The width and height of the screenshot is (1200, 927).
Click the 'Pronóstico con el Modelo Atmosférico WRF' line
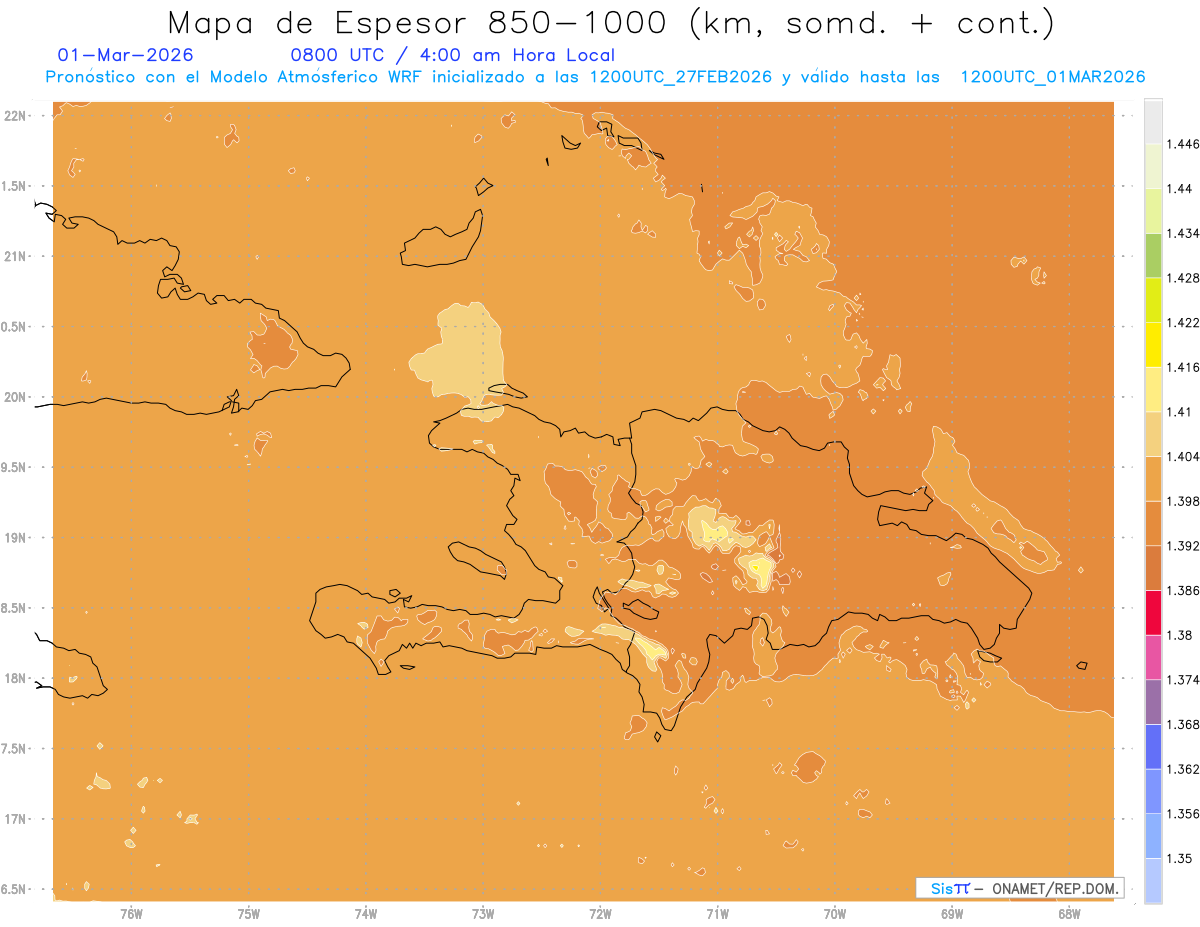595,77
